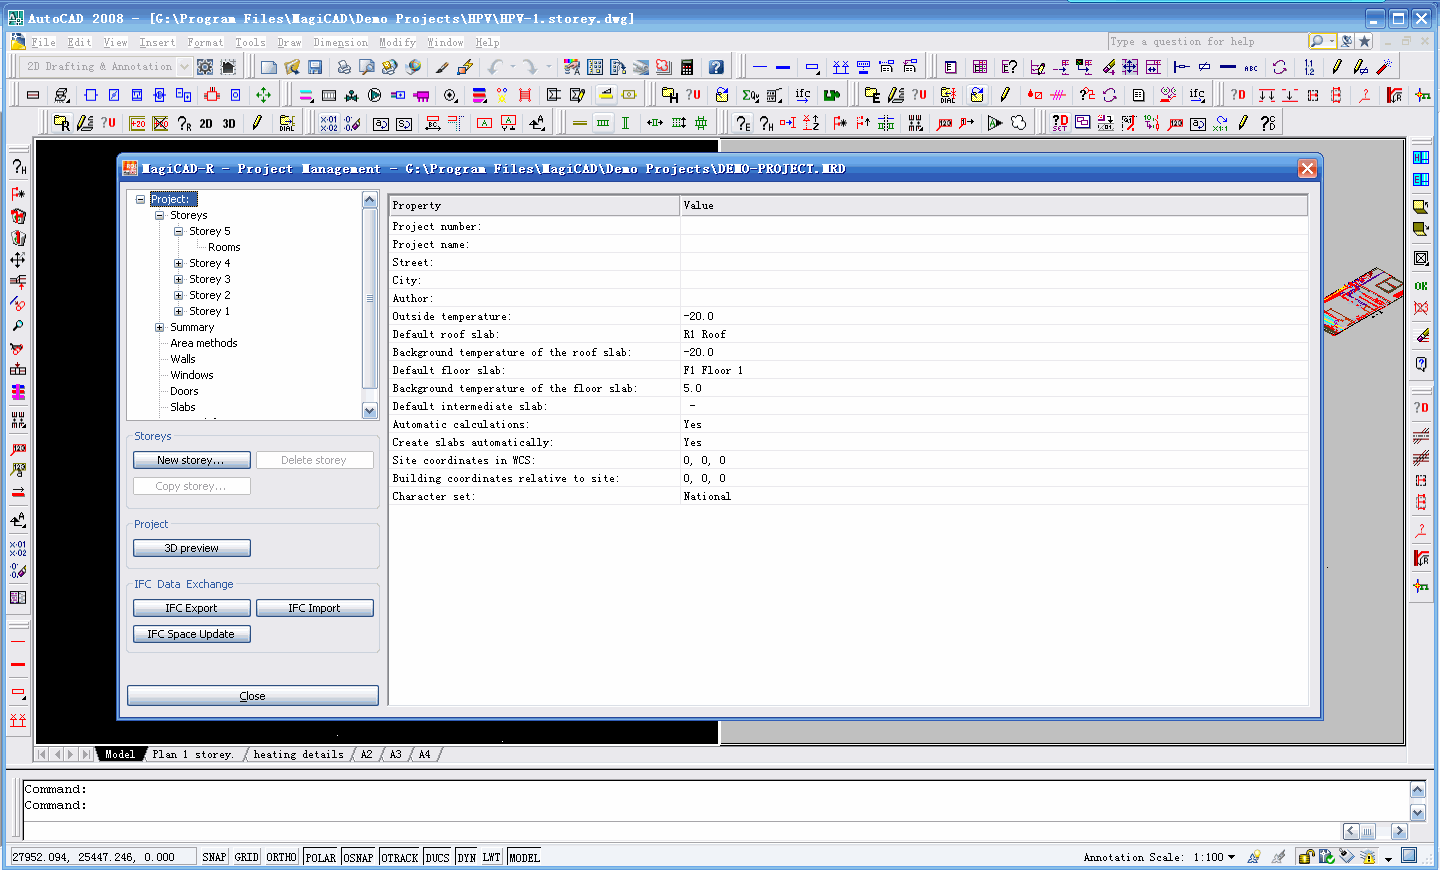This screenshot has height=870, width=1440.
Task: Open the File menu
Action: click(43, 42)
